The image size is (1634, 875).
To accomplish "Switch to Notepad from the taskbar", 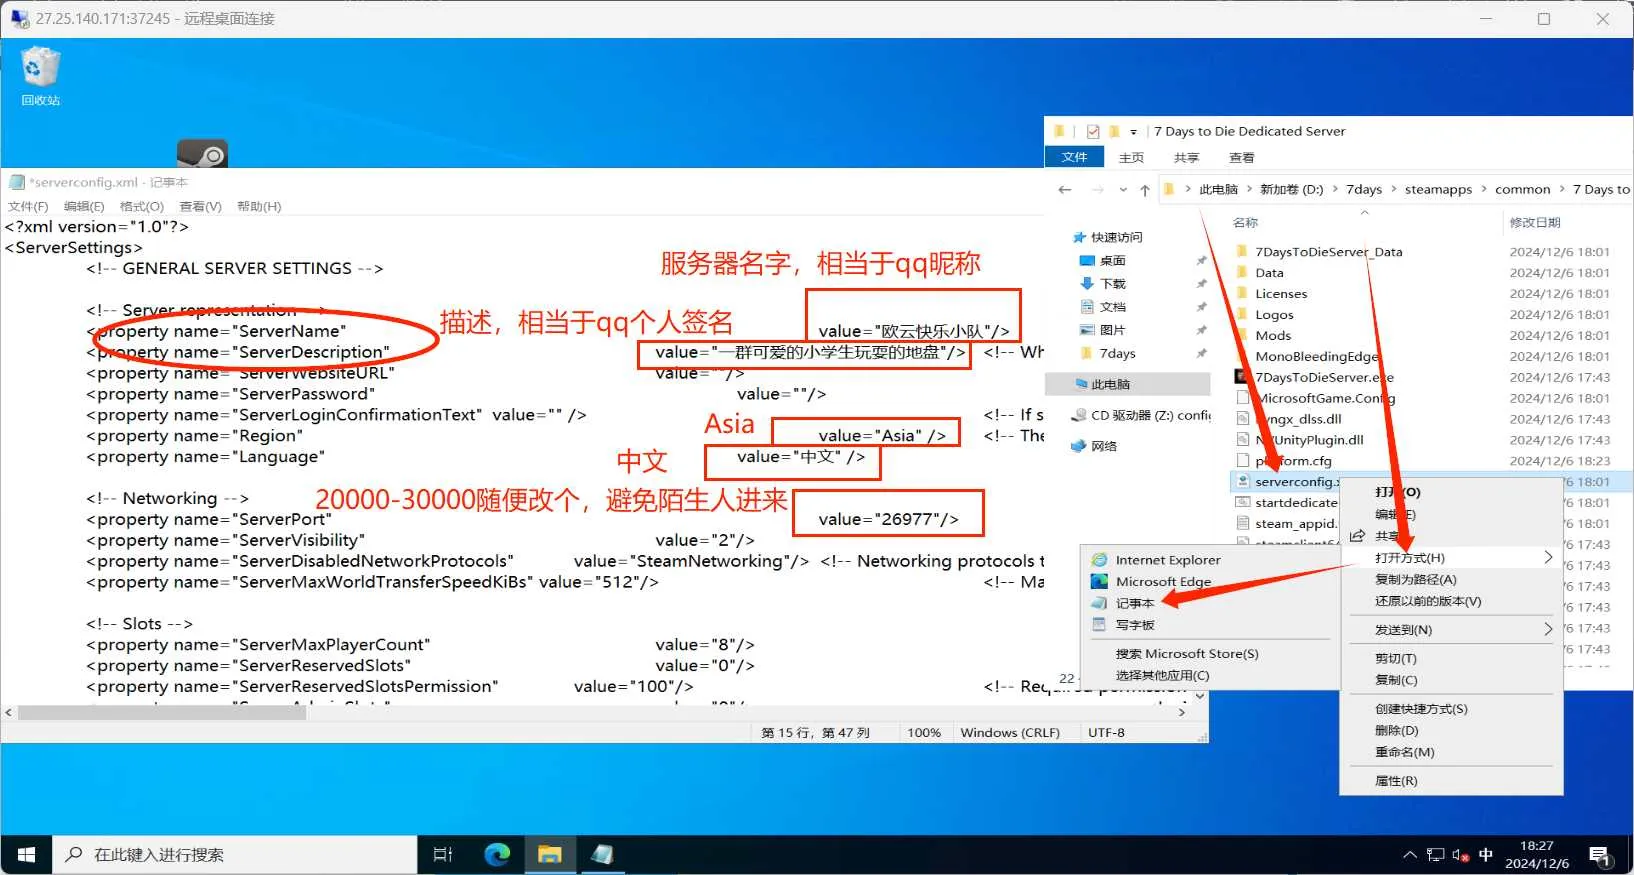I will click(x=602, y=855).
